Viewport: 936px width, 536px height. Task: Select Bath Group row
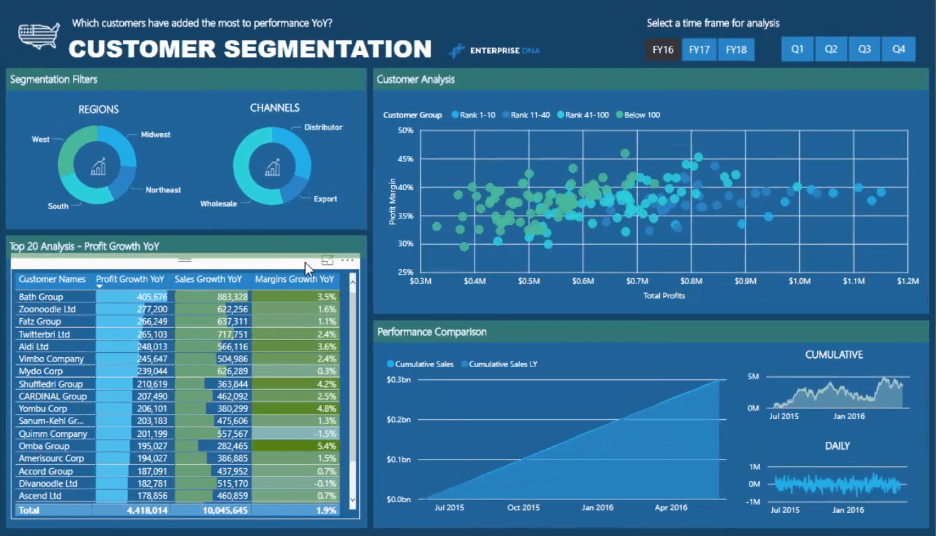[x=177, y=297]
